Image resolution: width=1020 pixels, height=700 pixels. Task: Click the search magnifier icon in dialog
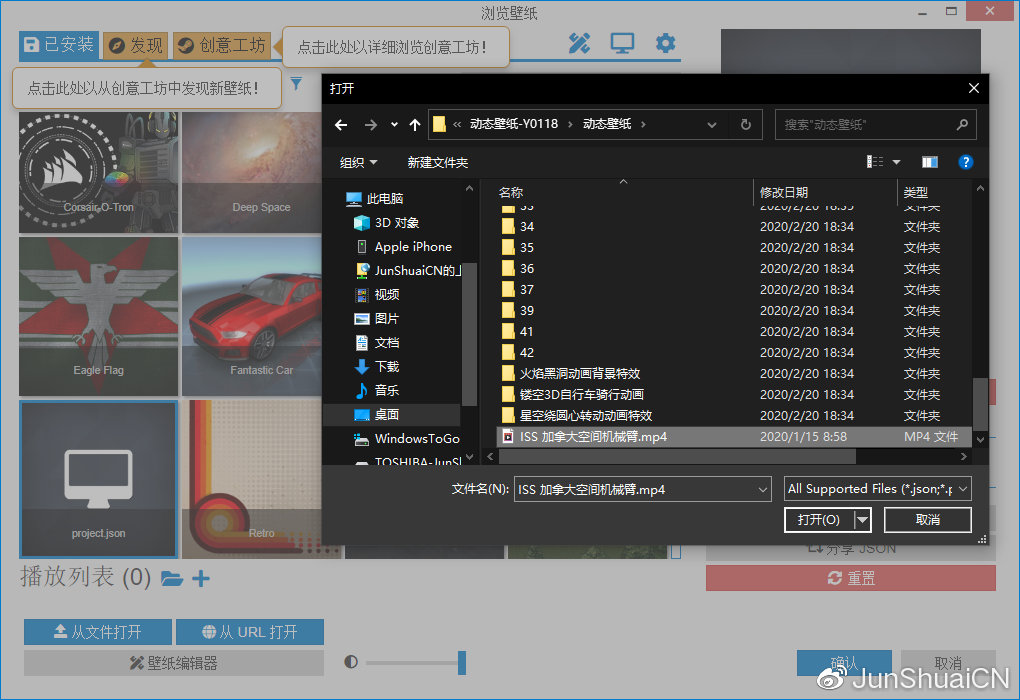962,124
